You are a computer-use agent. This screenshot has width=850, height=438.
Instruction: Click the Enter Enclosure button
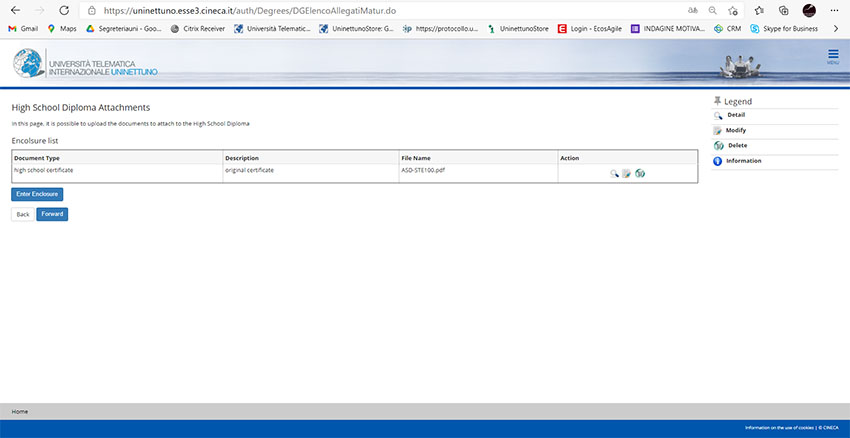(37, 193)
